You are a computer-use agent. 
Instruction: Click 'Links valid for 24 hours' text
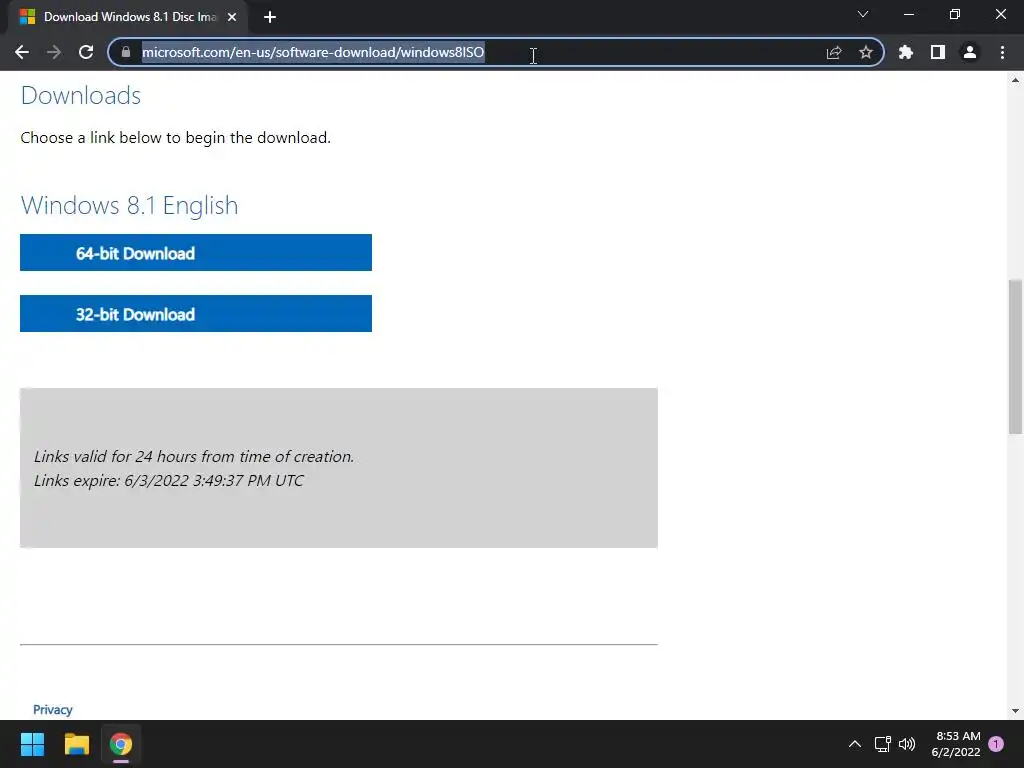[194, 456]
